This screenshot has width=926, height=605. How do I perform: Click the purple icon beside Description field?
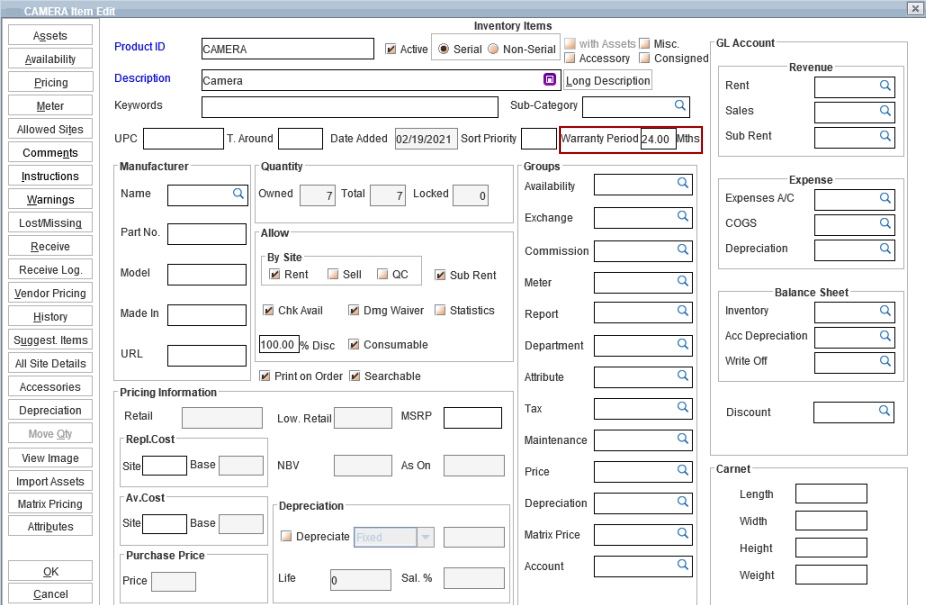coord(549,80)
